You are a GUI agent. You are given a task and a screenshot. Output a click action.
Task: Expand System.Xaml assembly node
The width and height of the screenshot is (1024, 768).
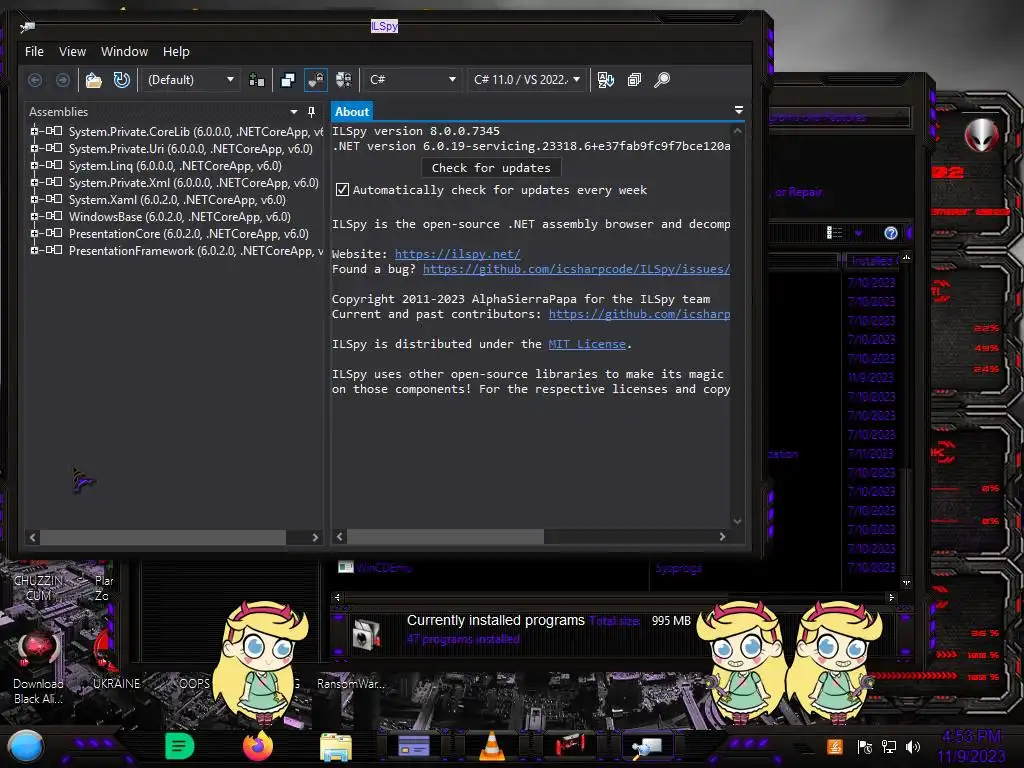point(34,199)
